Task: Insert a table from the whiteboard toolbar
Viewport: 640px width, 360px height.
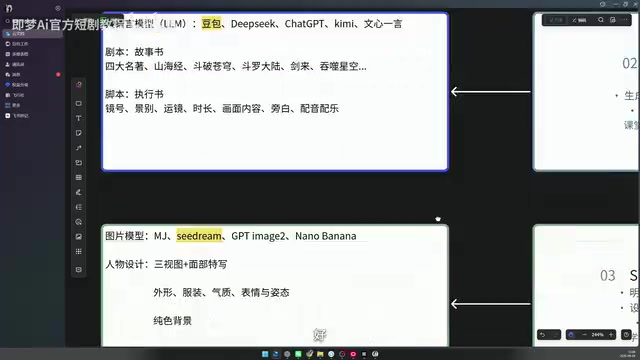Action: coord(79,178)
